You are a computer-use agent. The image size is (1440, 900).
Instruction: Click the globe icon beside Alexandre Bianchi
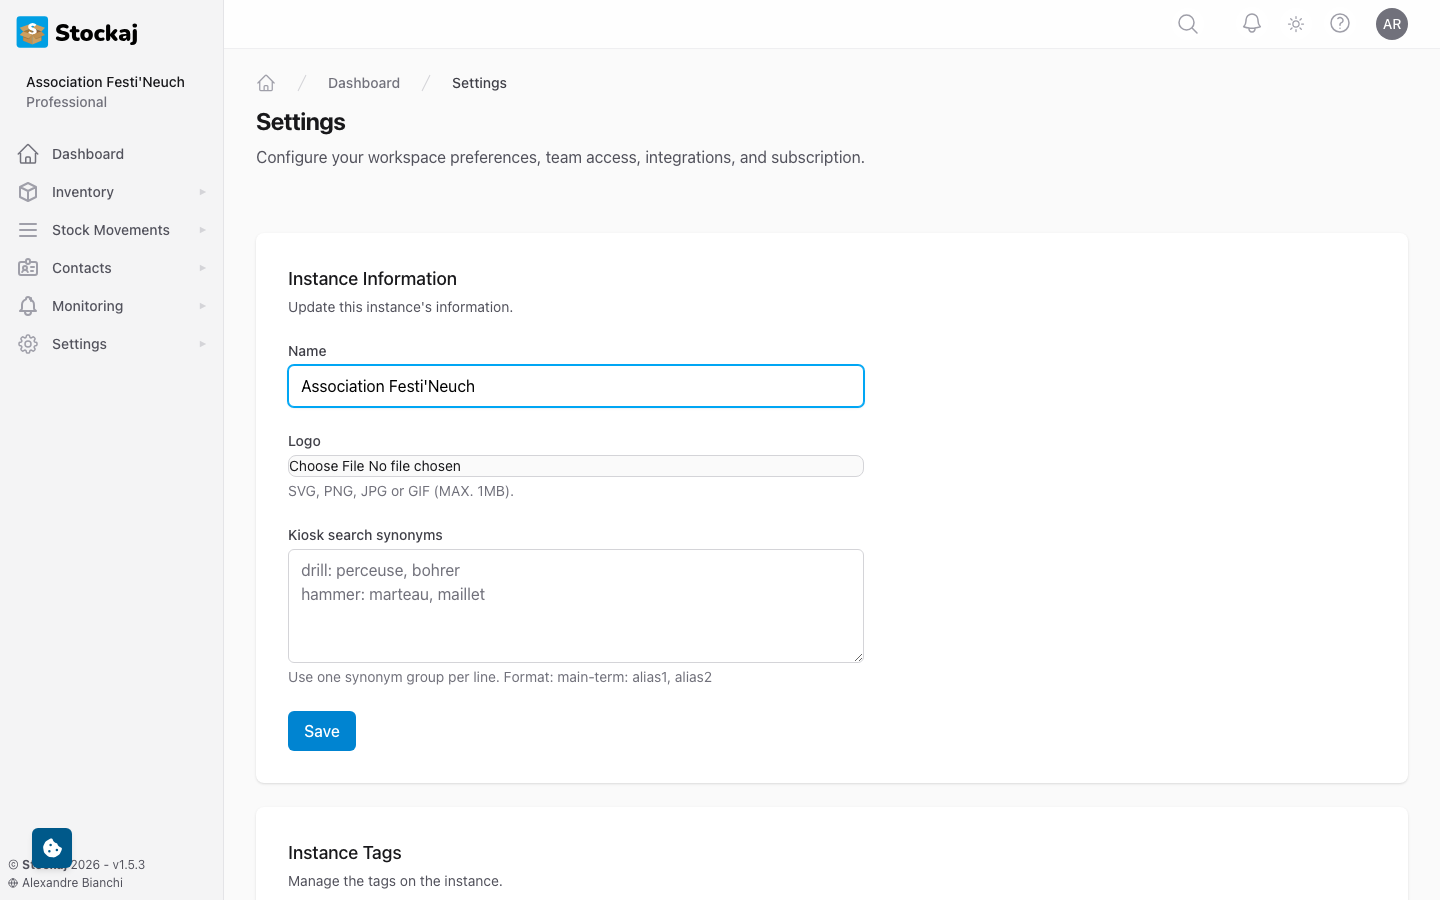pyautogui.click(x=13, y=883)
